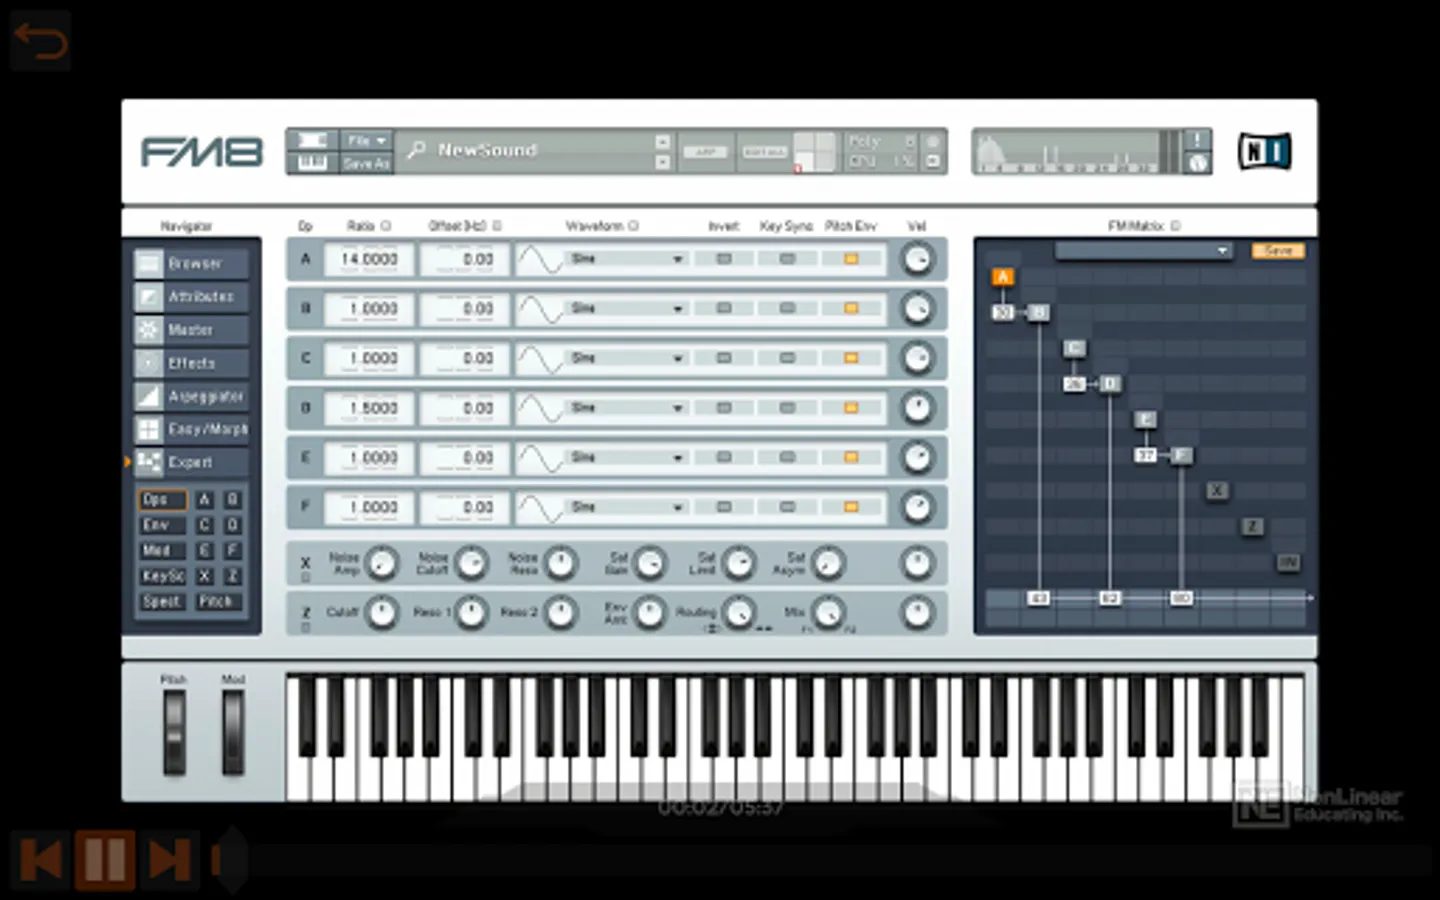This screenshot has width=1440, height=900.
Task: Click the operator A ratio field 14.0000
Action: [369, 259]
